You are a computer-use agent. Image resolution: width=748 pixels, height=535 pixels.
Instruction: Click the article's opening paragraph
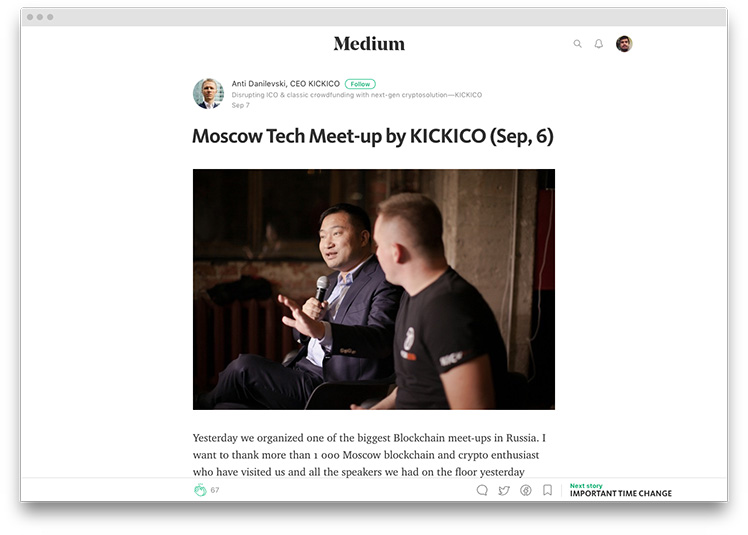(x=369, y=455)
